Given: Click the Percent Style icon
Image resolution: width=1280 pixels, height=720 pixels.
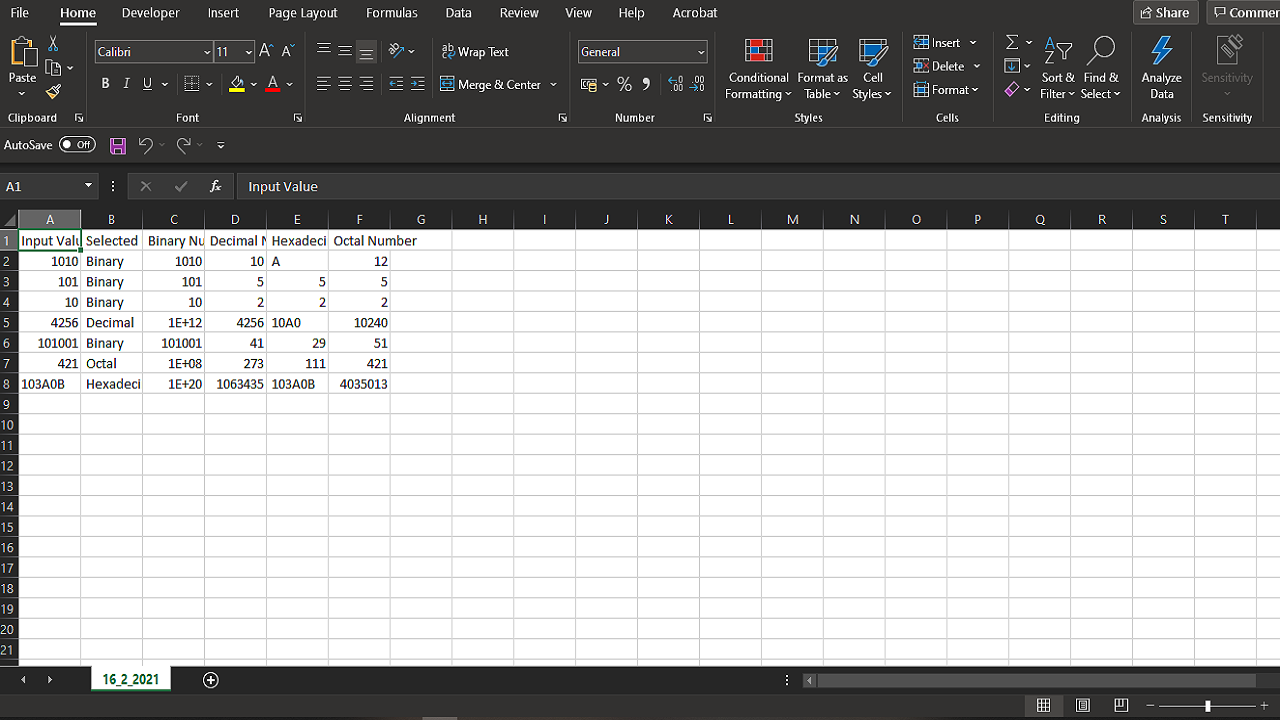Looking at the screenshot, I should click(x=624, y=85).
